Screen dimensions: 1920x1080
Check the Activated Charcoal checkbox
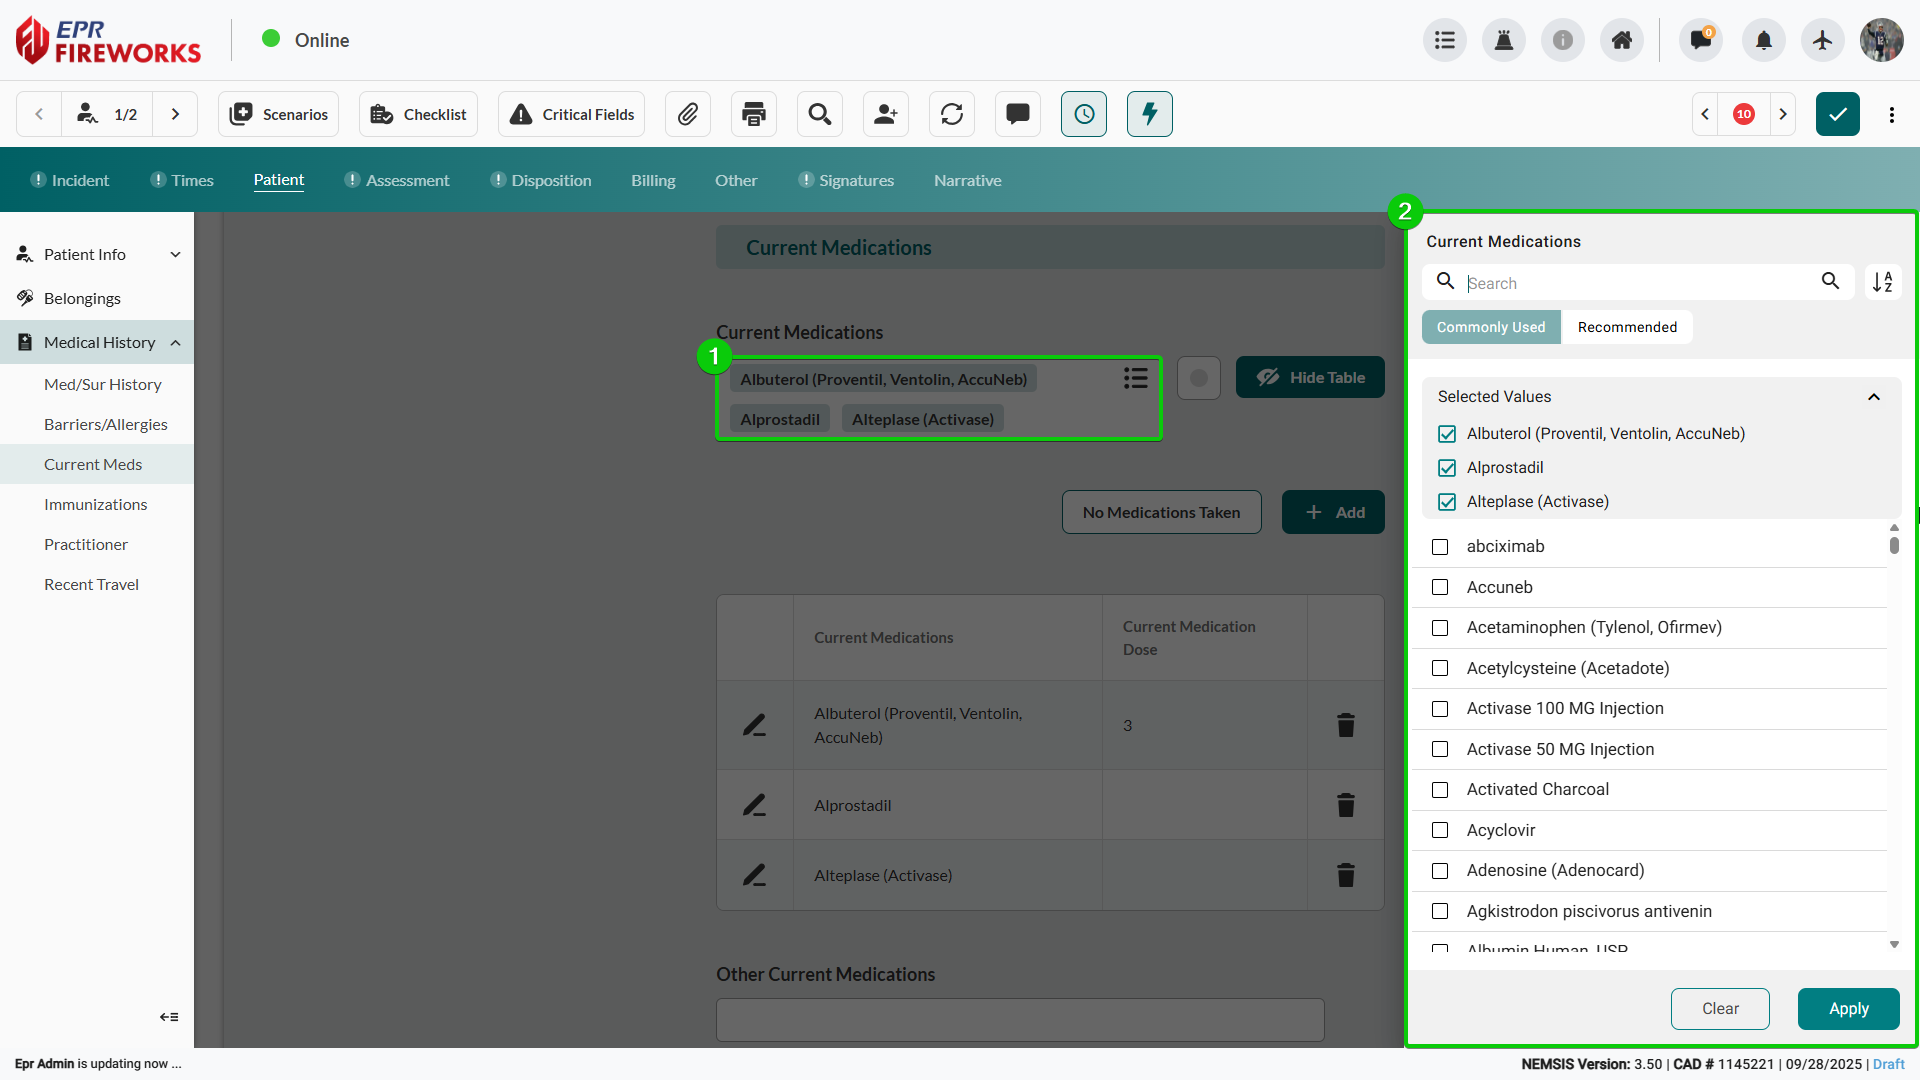[x=1440, y=790]
